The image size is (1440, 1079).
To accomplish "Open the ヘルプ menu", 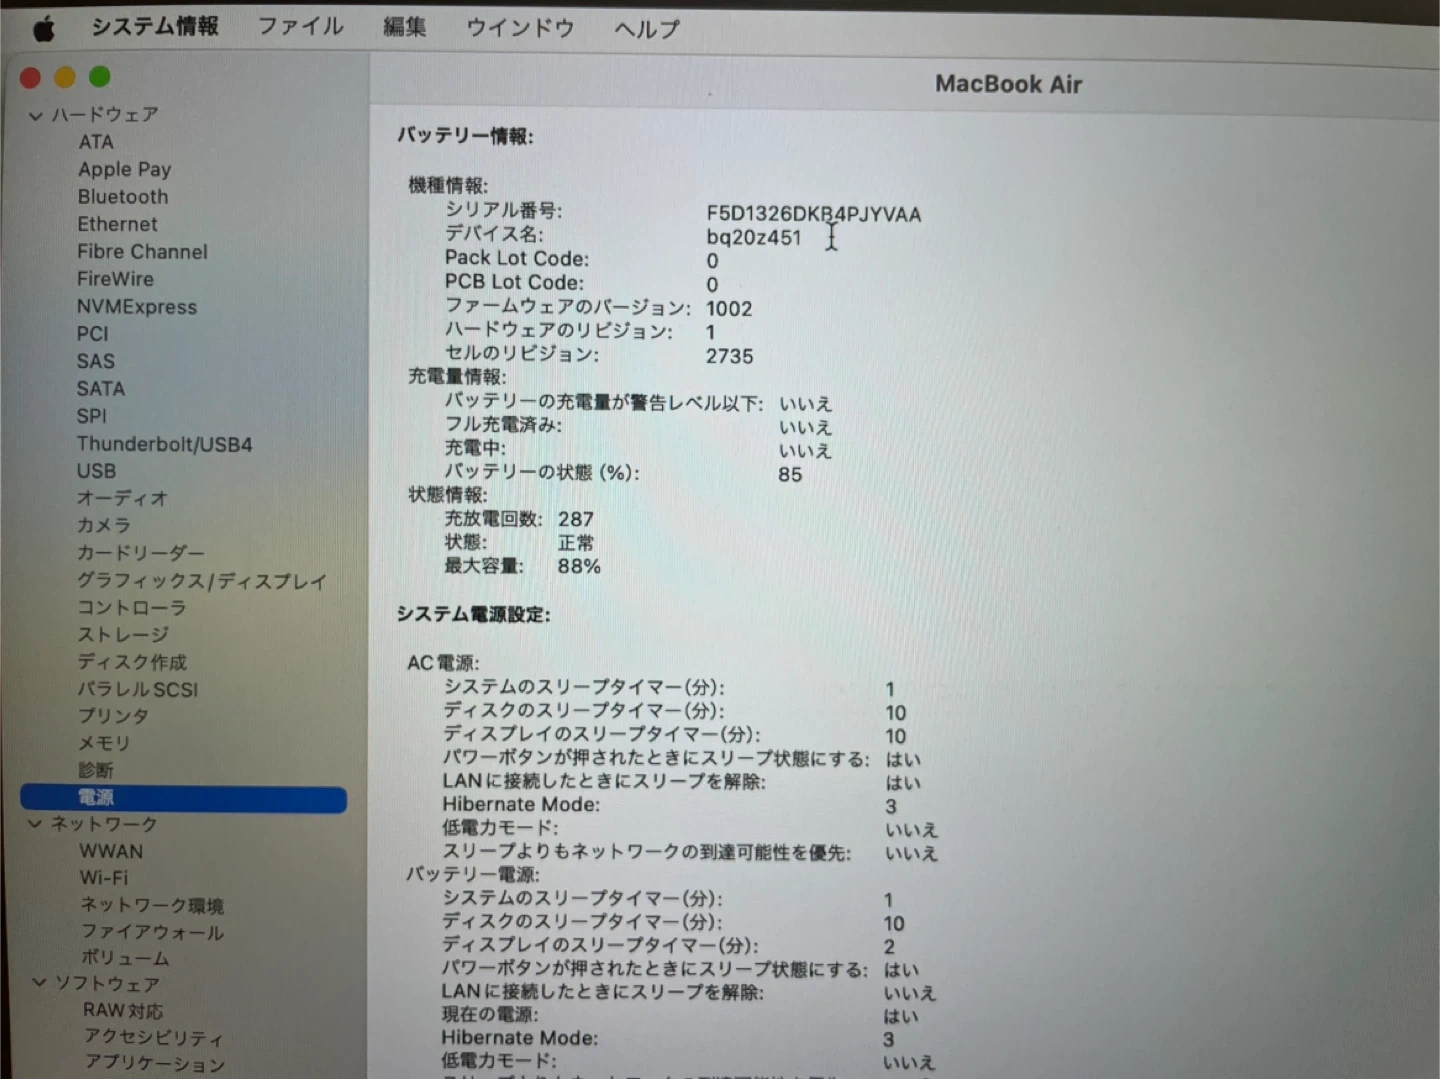I will [x=646, y=29].
